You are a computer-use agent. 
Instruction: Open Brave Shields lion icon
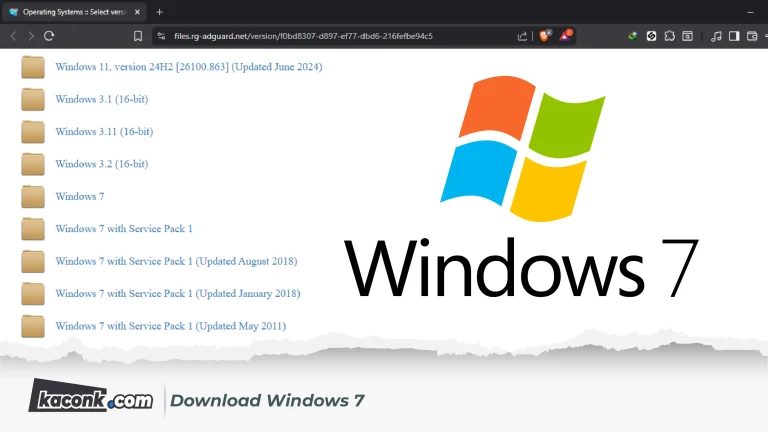(545, 35)
